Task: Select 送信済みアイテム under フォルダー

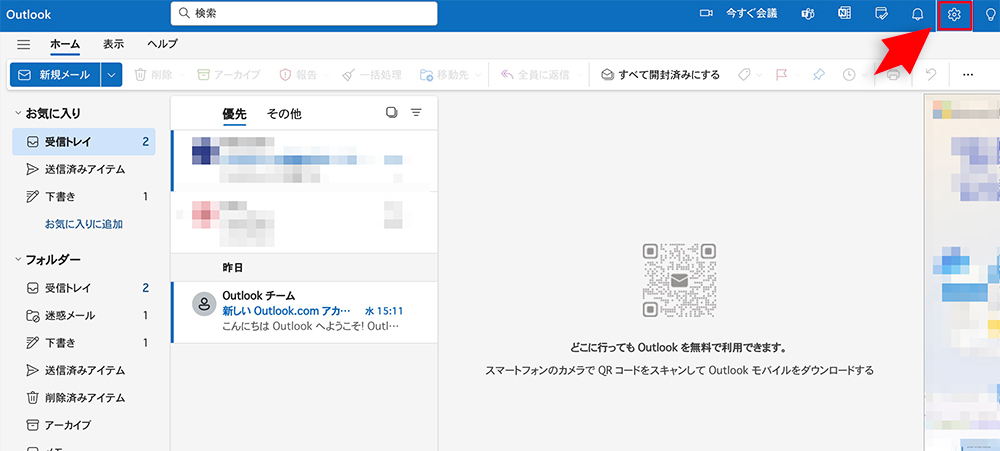Action: [x=84, y=370]
